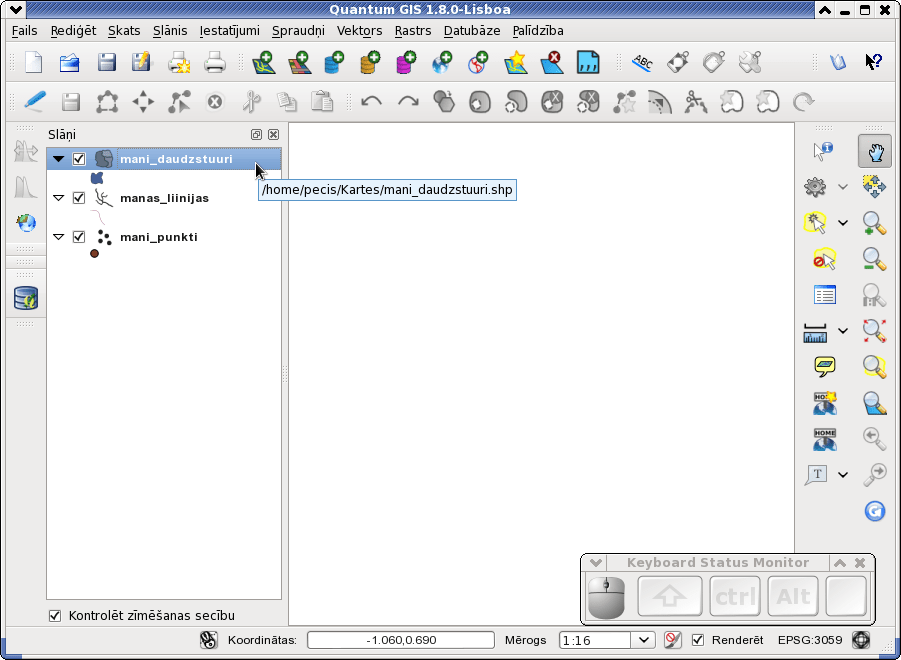Toggle Editing pencil icon

tap(34, 102)
